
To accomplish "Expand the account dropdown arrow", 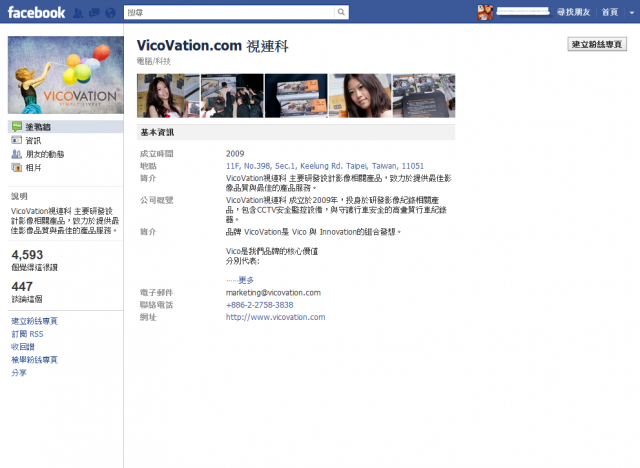I will (631, 13).
